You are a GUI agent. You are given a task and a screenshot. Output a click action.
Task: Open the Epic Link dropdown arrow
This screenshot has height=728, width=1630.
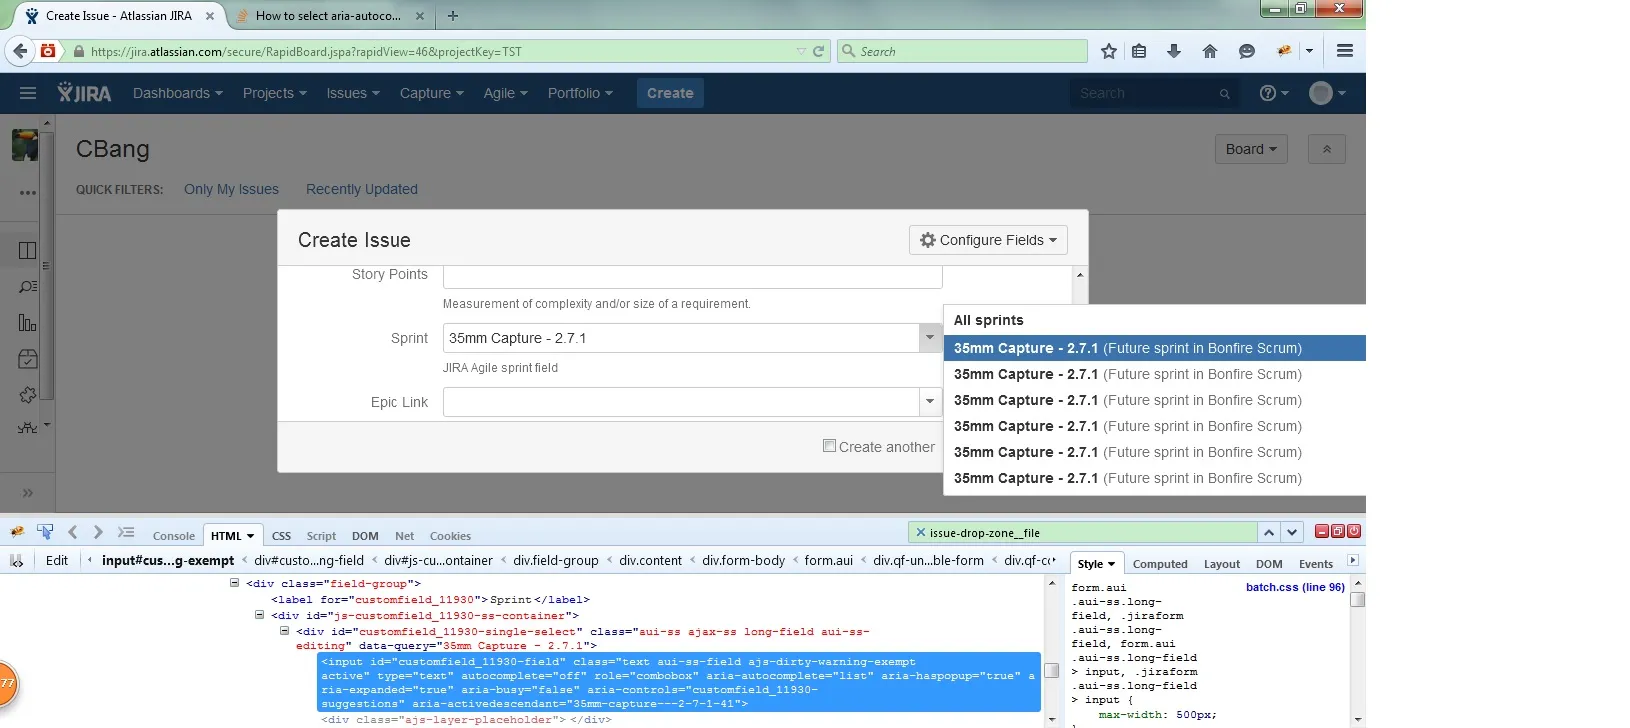930,402
